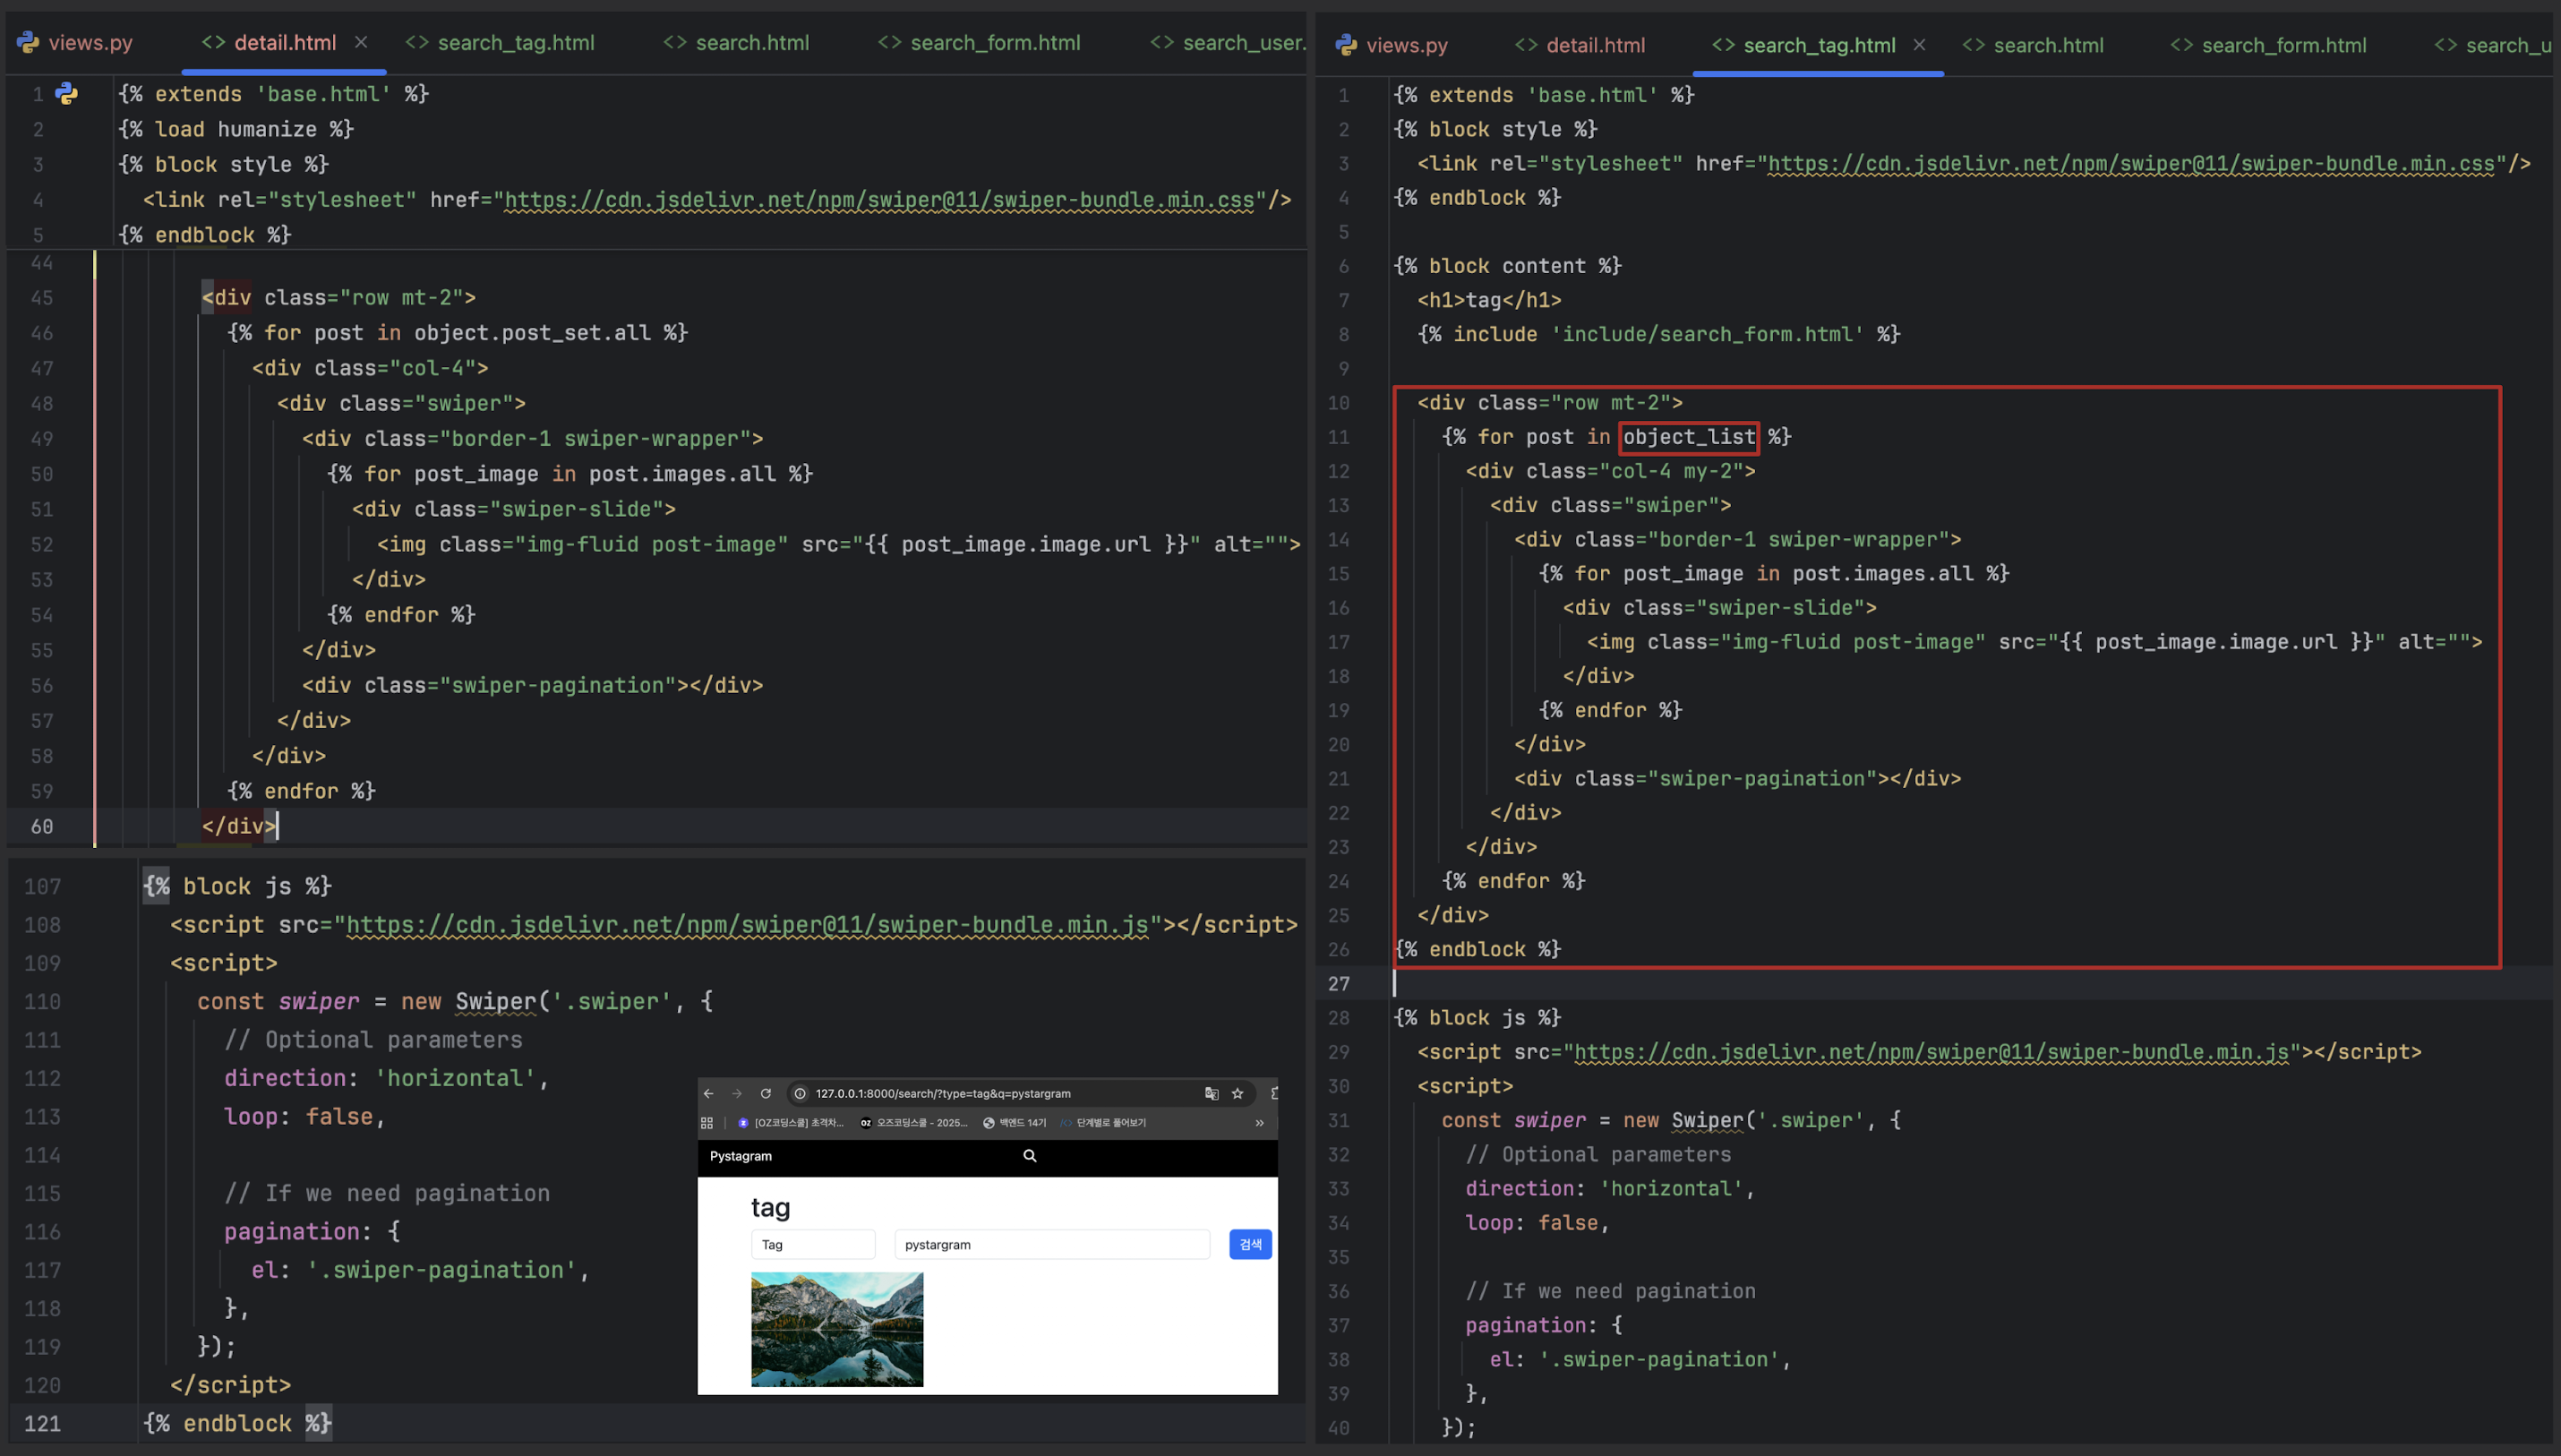
Task: Click the blue 검색 search button
Action: (1250, 1244)
